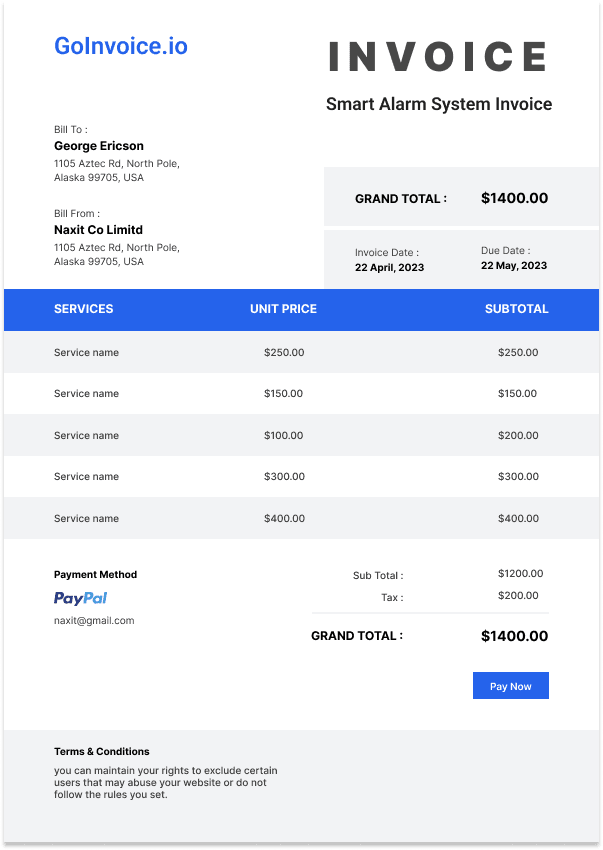
Task: Click the $1200.00 Sub Total amount
Action: pyautogui.click(x=521, y=574)
